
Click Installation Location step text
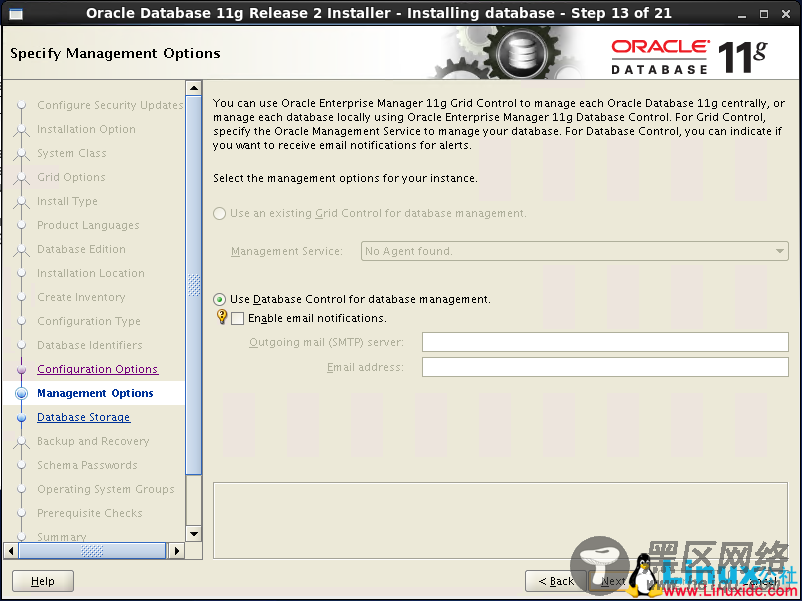coord(91,273)
